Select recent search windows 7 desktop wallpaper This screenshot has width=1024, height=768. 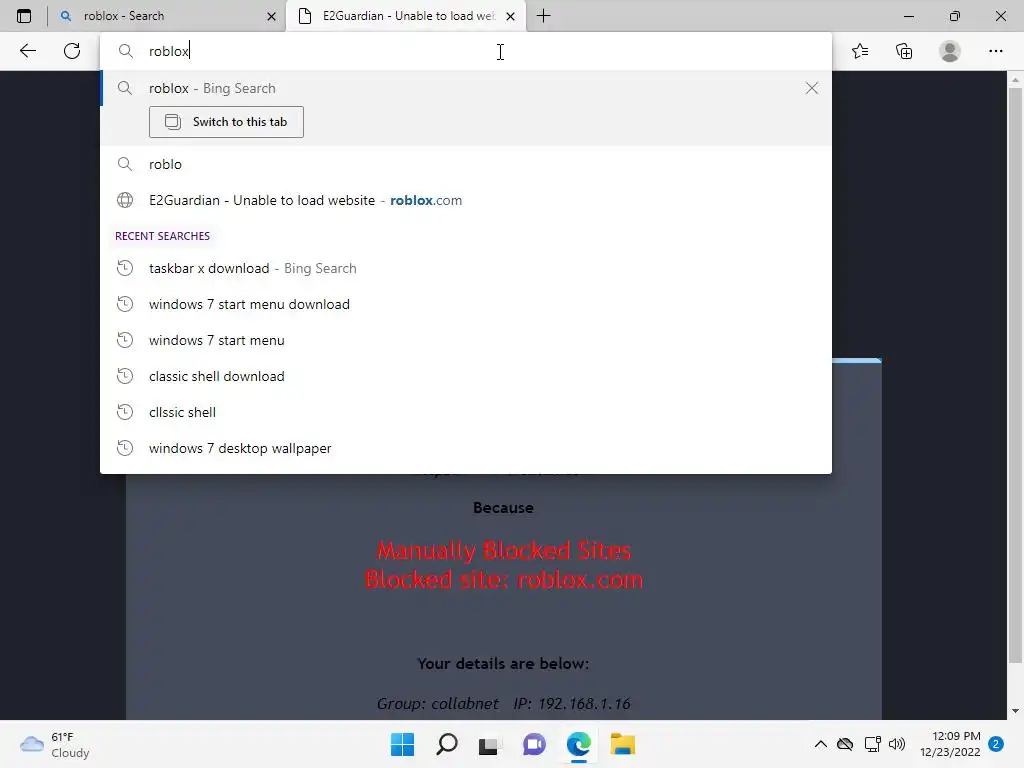click(x=466, y=448)
